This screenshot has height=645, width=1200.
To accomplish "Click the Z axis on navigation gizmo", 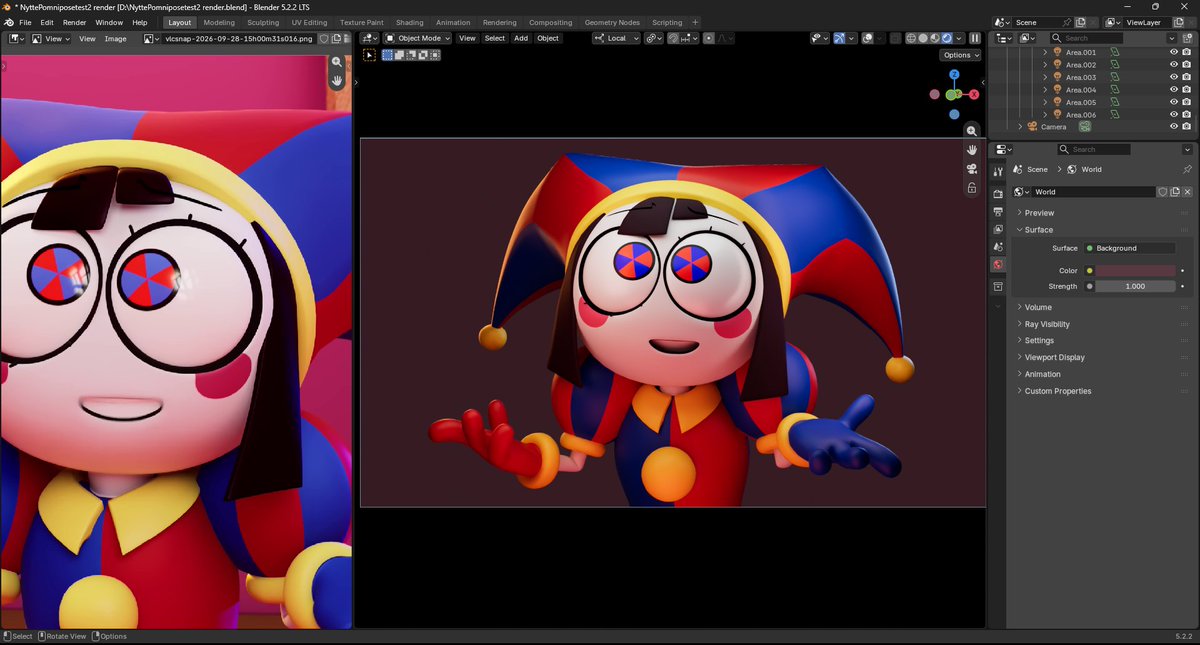I will pyautogui.click(x=954, y=74).
